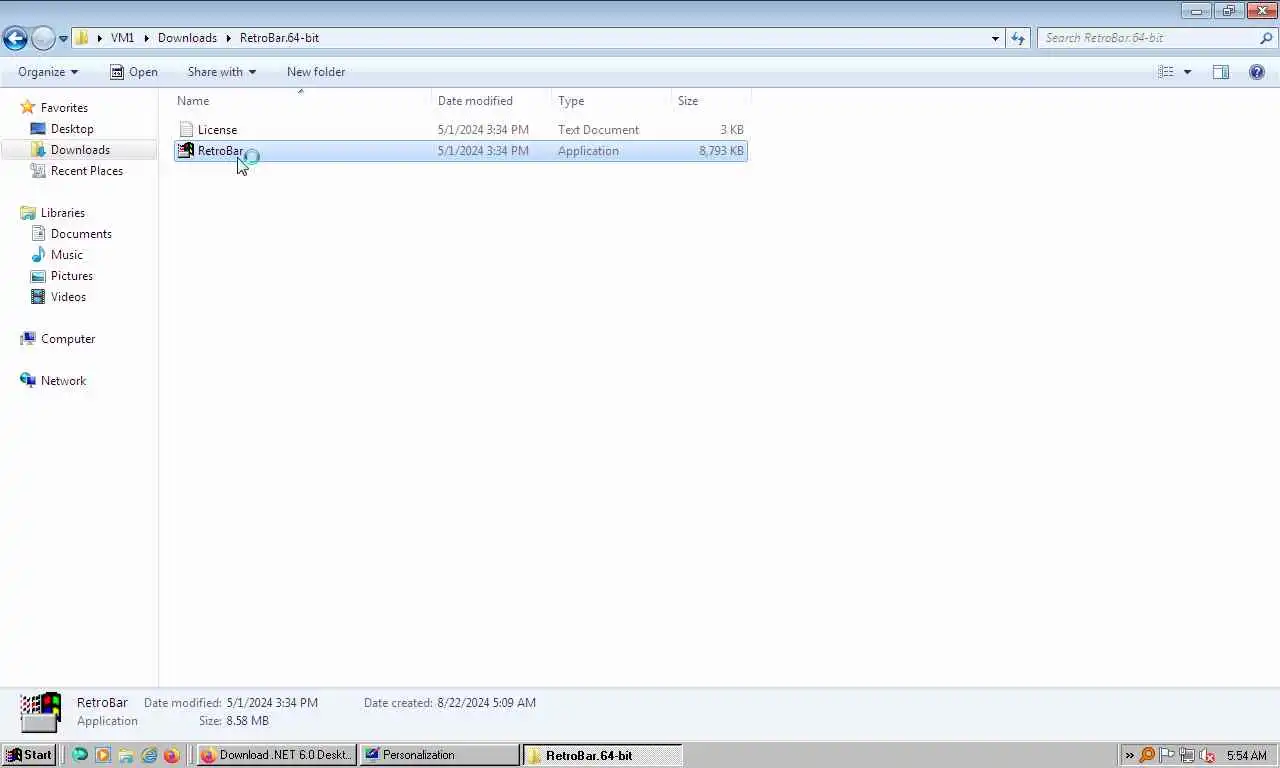The image size is (1280, 768).
Task: Select Libraries in the navigation pane
Action: (62, 213)
